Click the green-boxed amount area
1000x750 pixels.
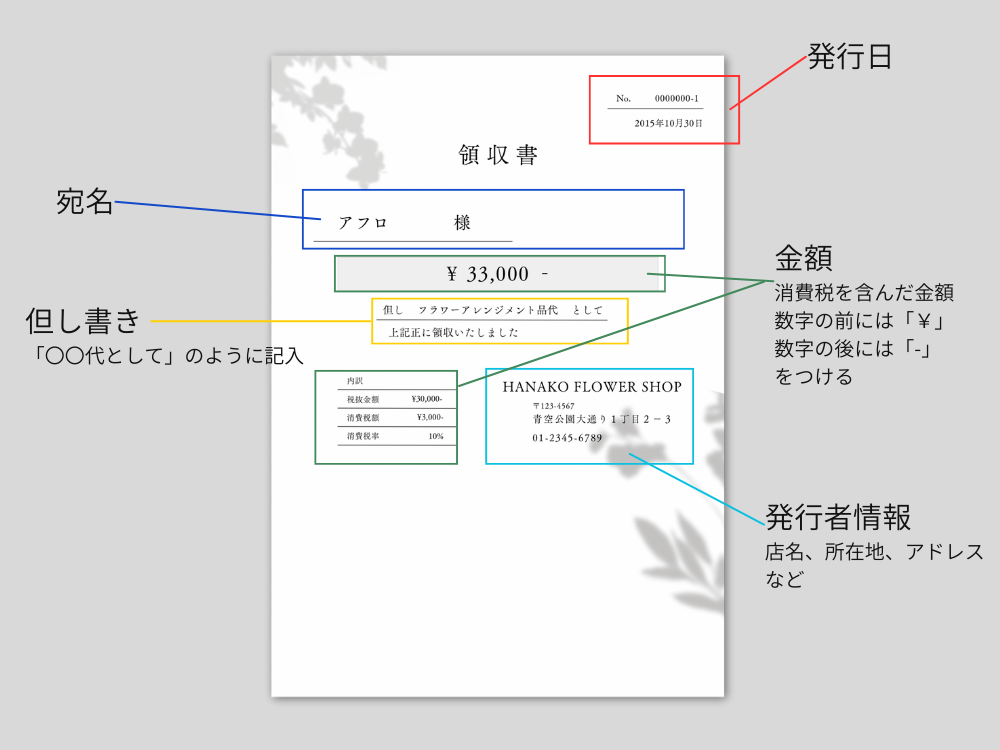tap(497, 272)
